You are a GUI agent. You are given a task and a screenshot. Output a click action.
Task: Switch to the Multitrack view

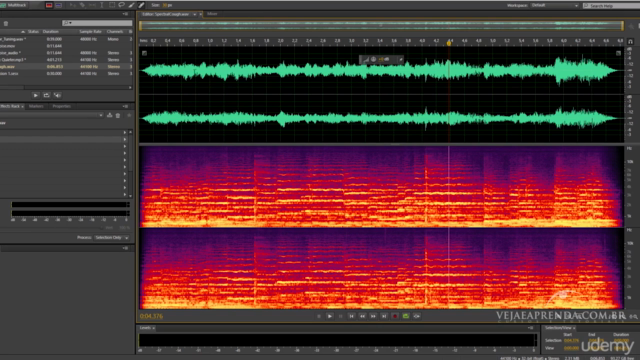tap(14, 5)
